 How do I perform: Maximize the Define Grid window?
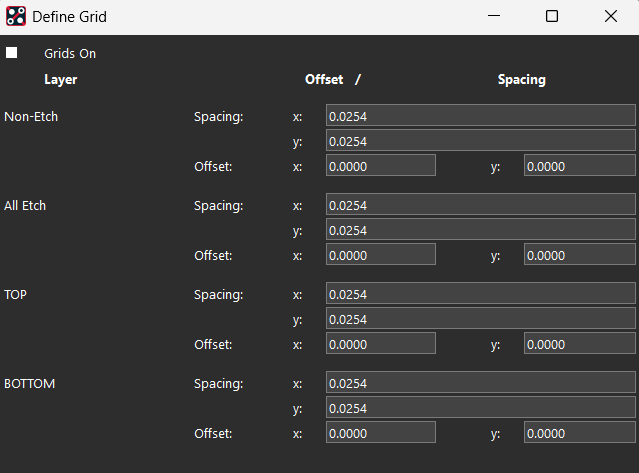point(552,16)
